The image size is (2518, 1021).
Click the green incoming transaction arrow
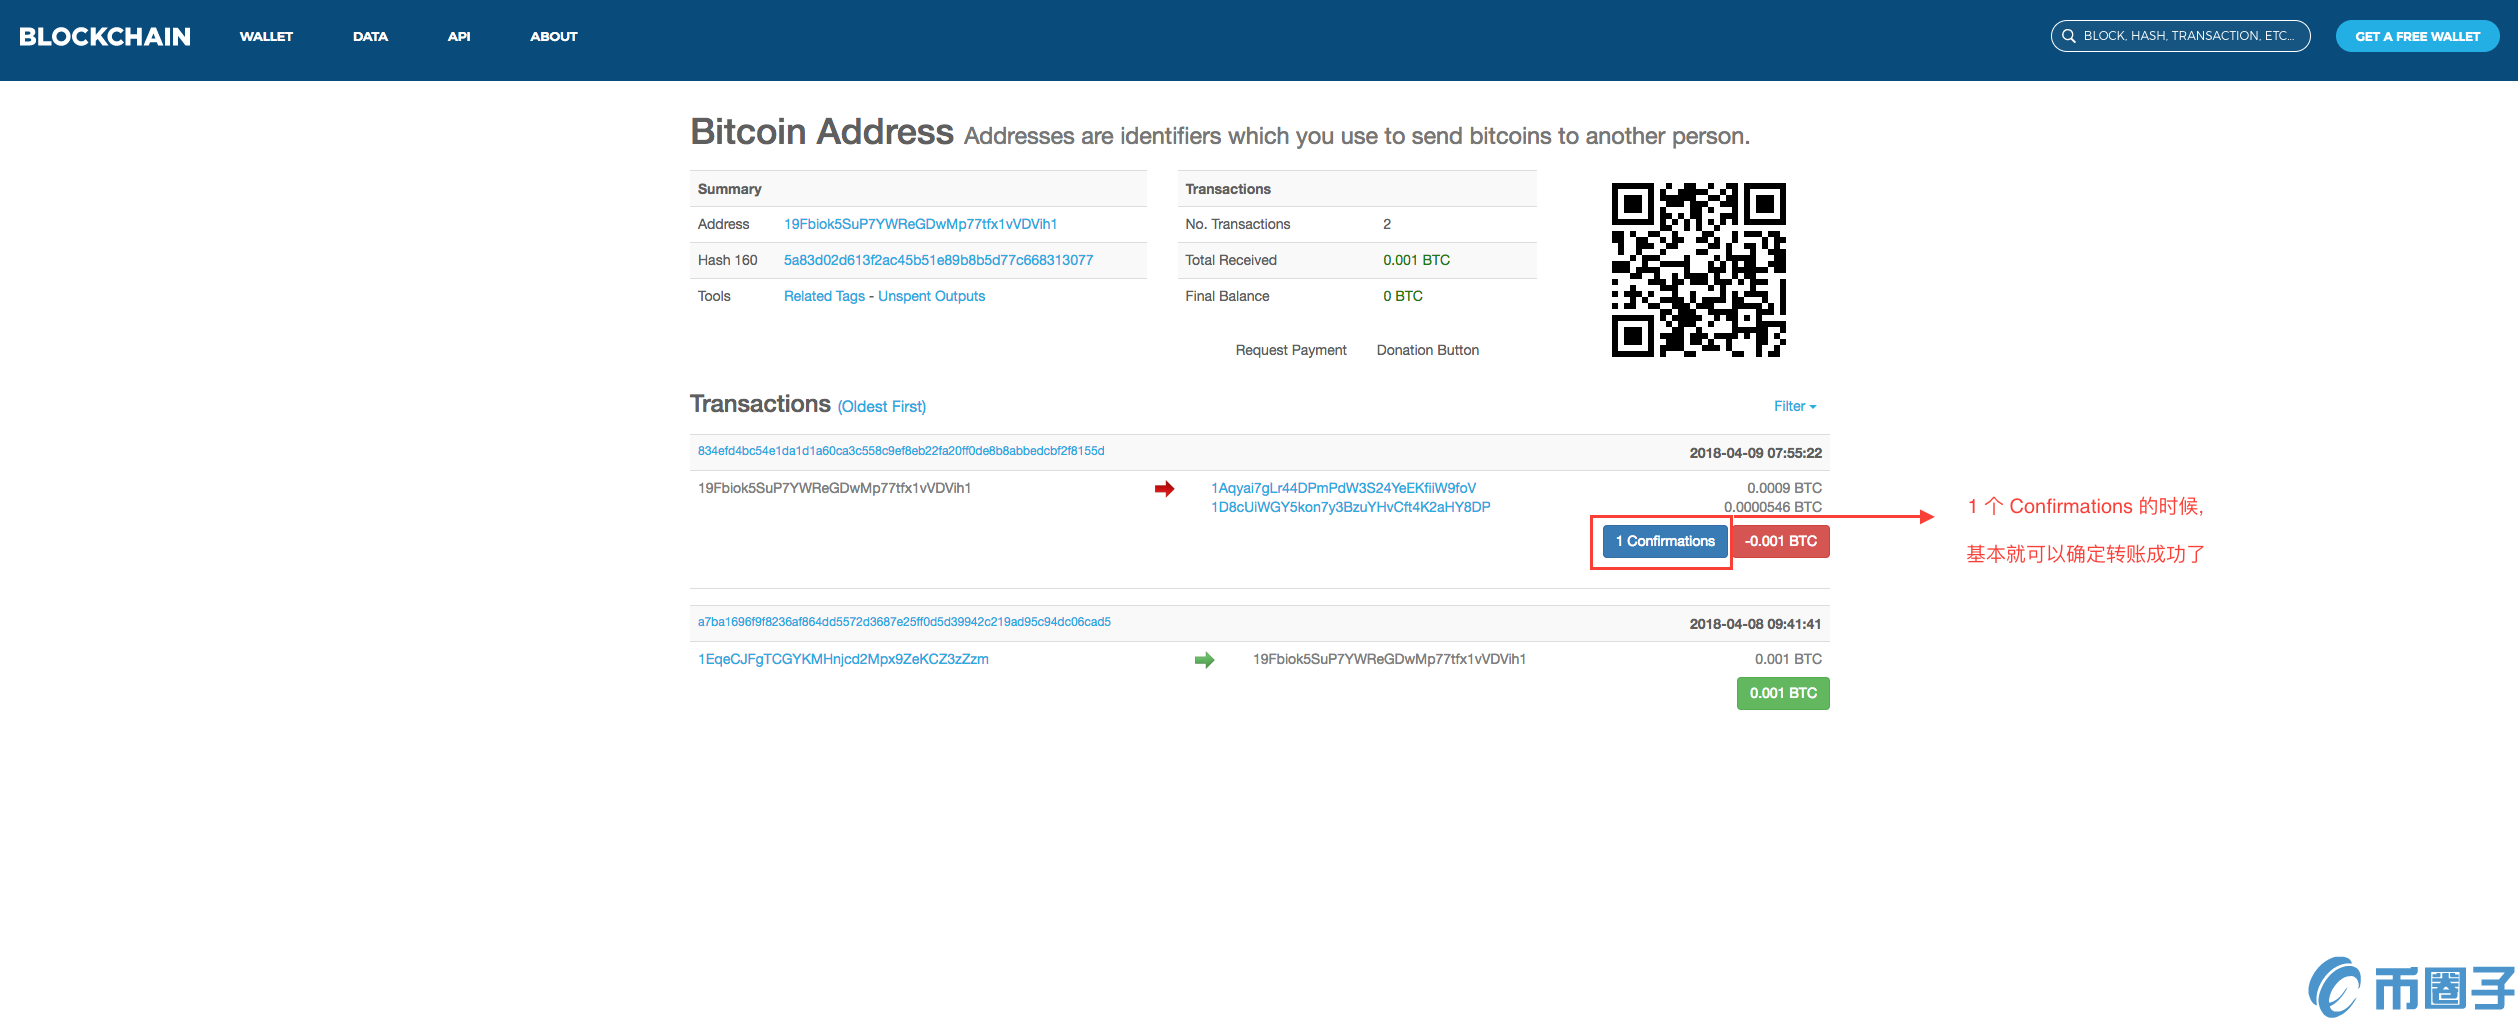click(x=1204, y=660)
